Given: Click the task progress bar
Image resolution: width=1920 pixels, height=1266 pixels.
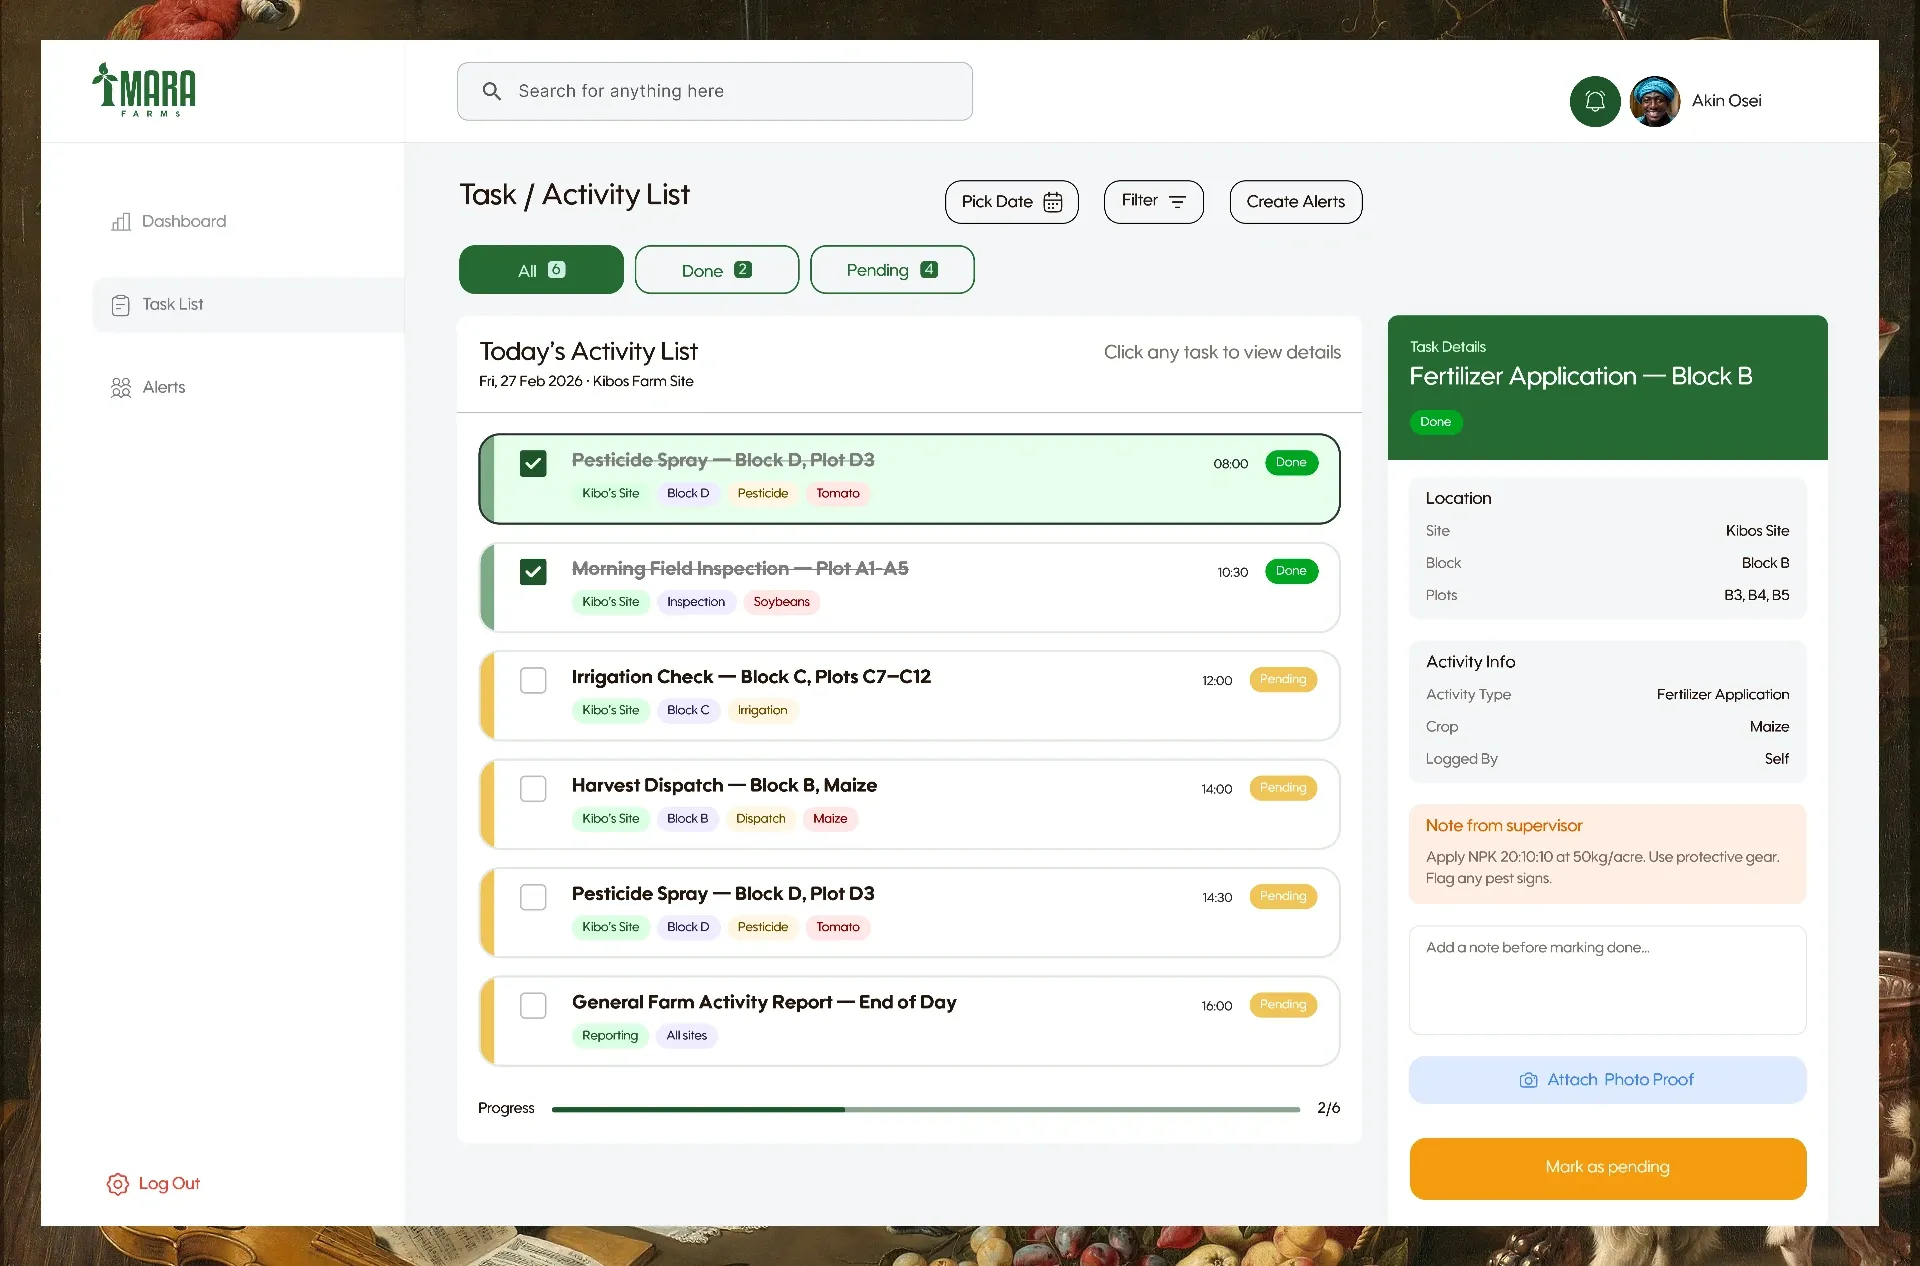Looking at the screenshot, I should point(926,1109).
